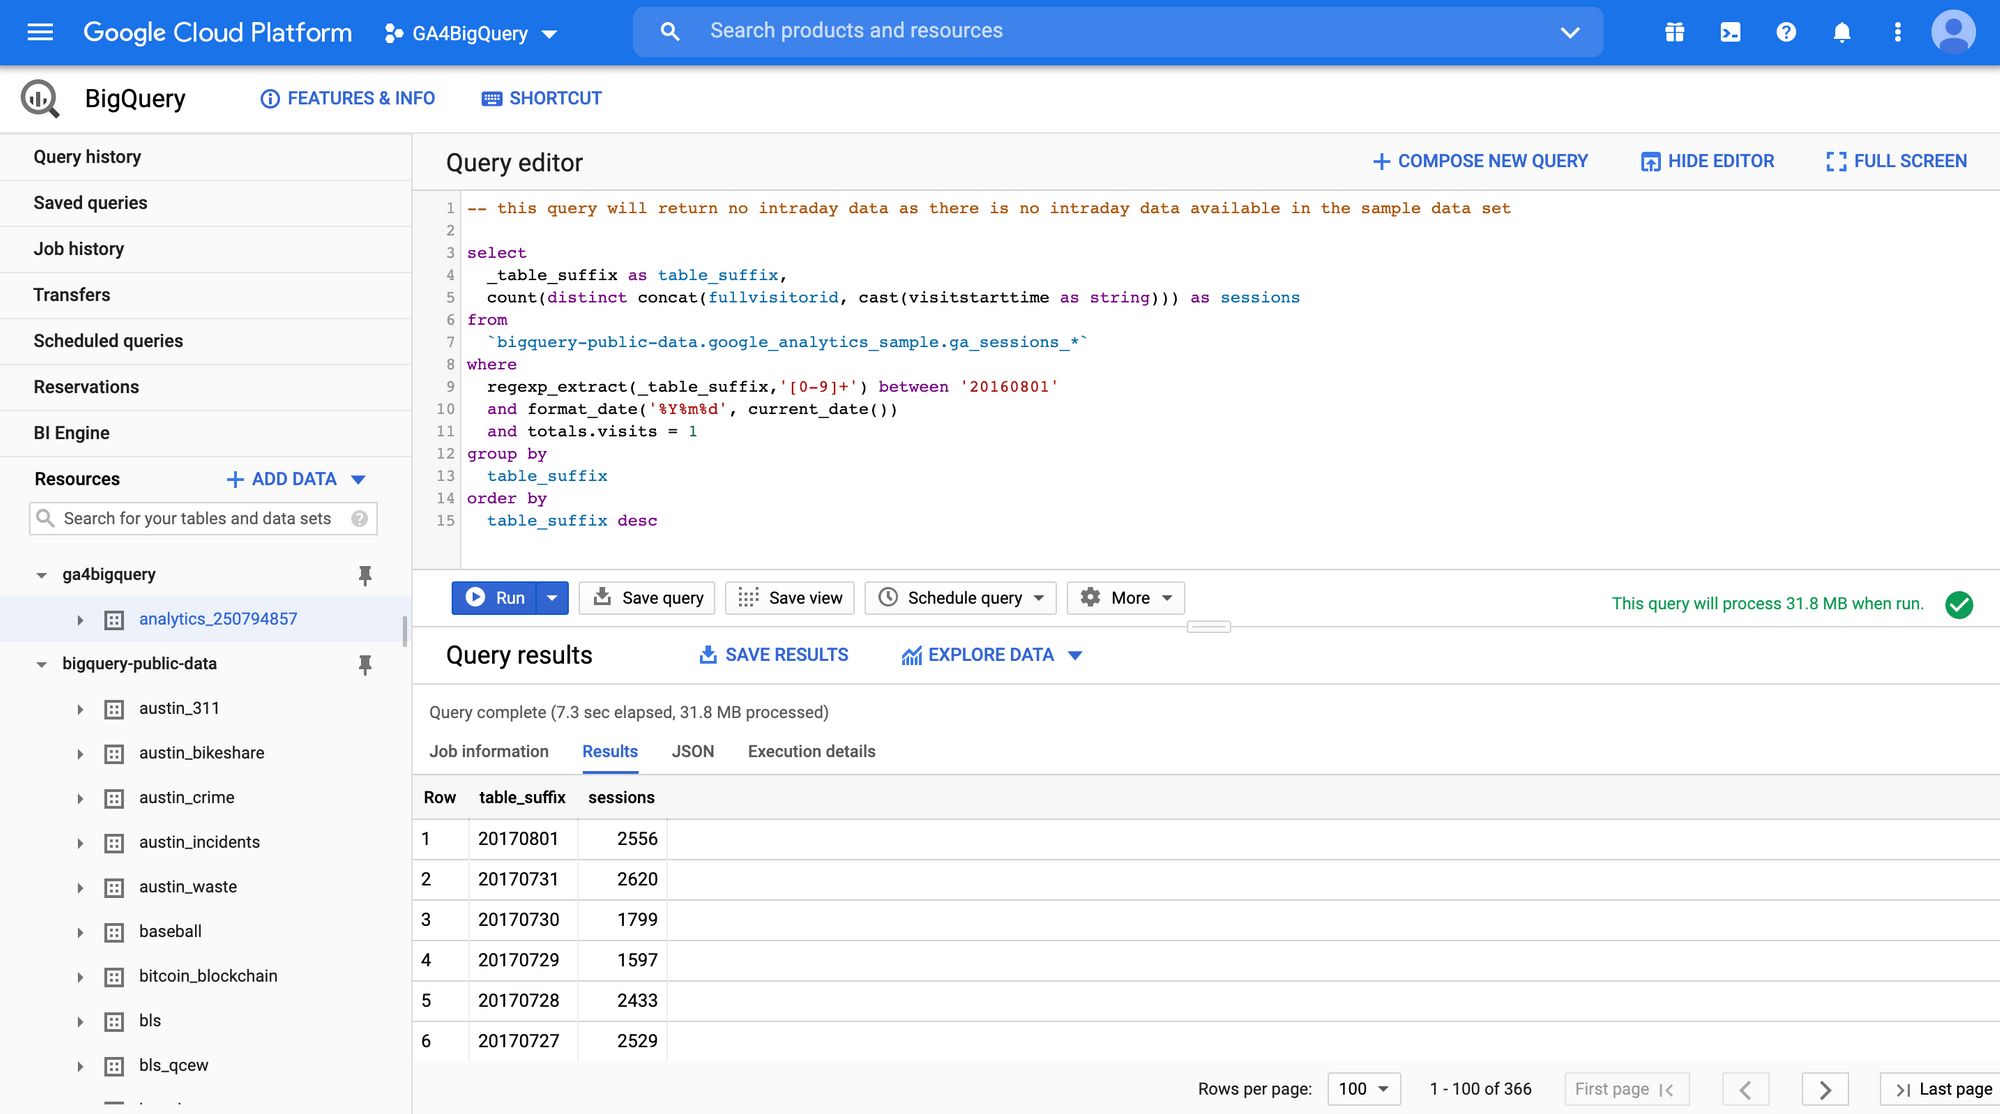Click Hide Editor button
The height and width of the screenshot is (1114, 2000).
point(1708,161)
